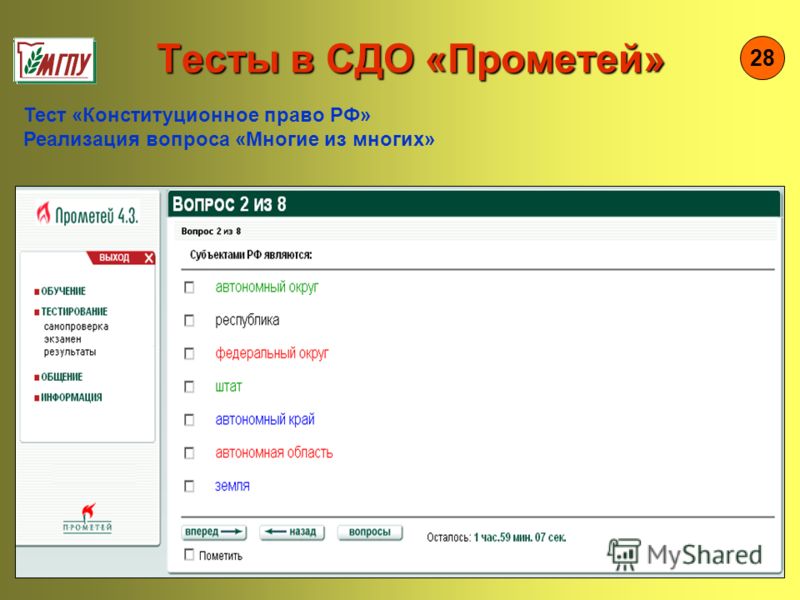Check the 'республика' answer checkbox
The height and width of the screenshot is (600, 800).
click(x=189, y=320)
